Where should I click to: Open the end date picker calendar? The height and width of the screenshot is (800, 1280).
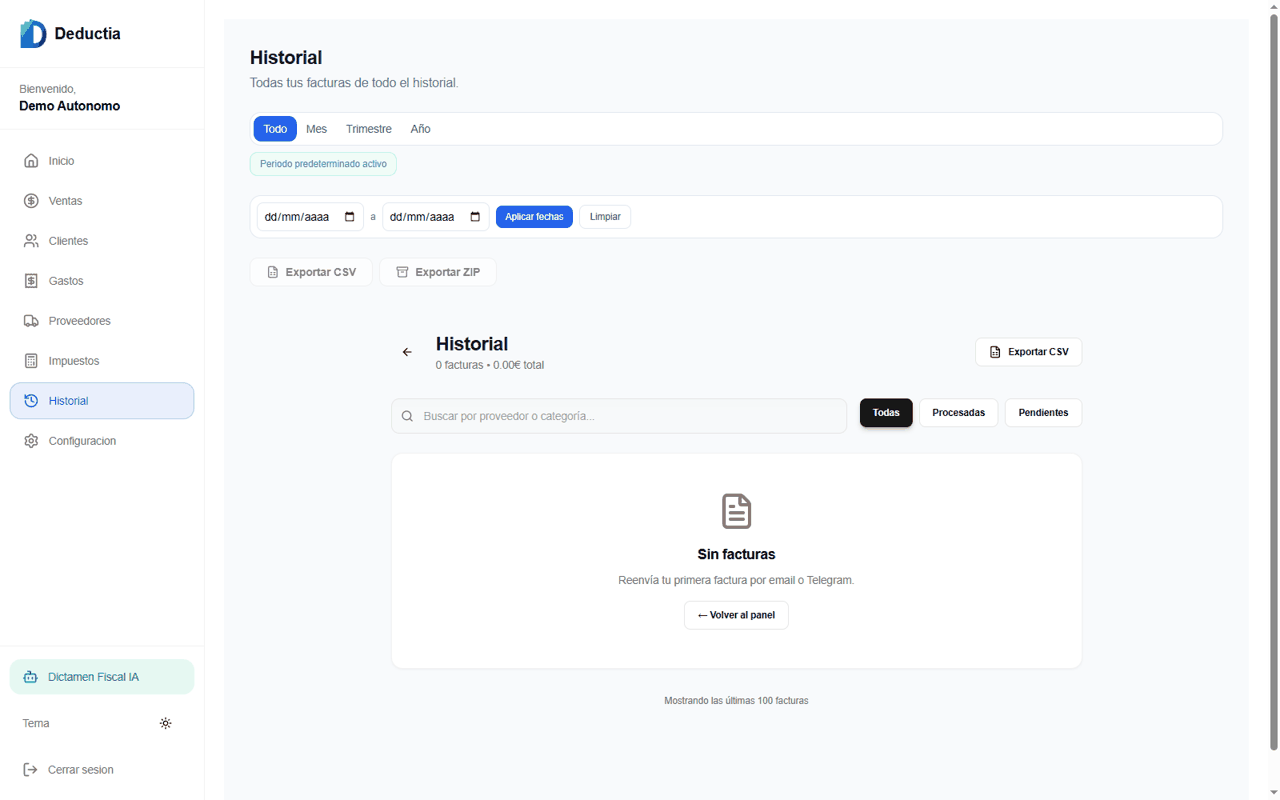tap(474, 216)
